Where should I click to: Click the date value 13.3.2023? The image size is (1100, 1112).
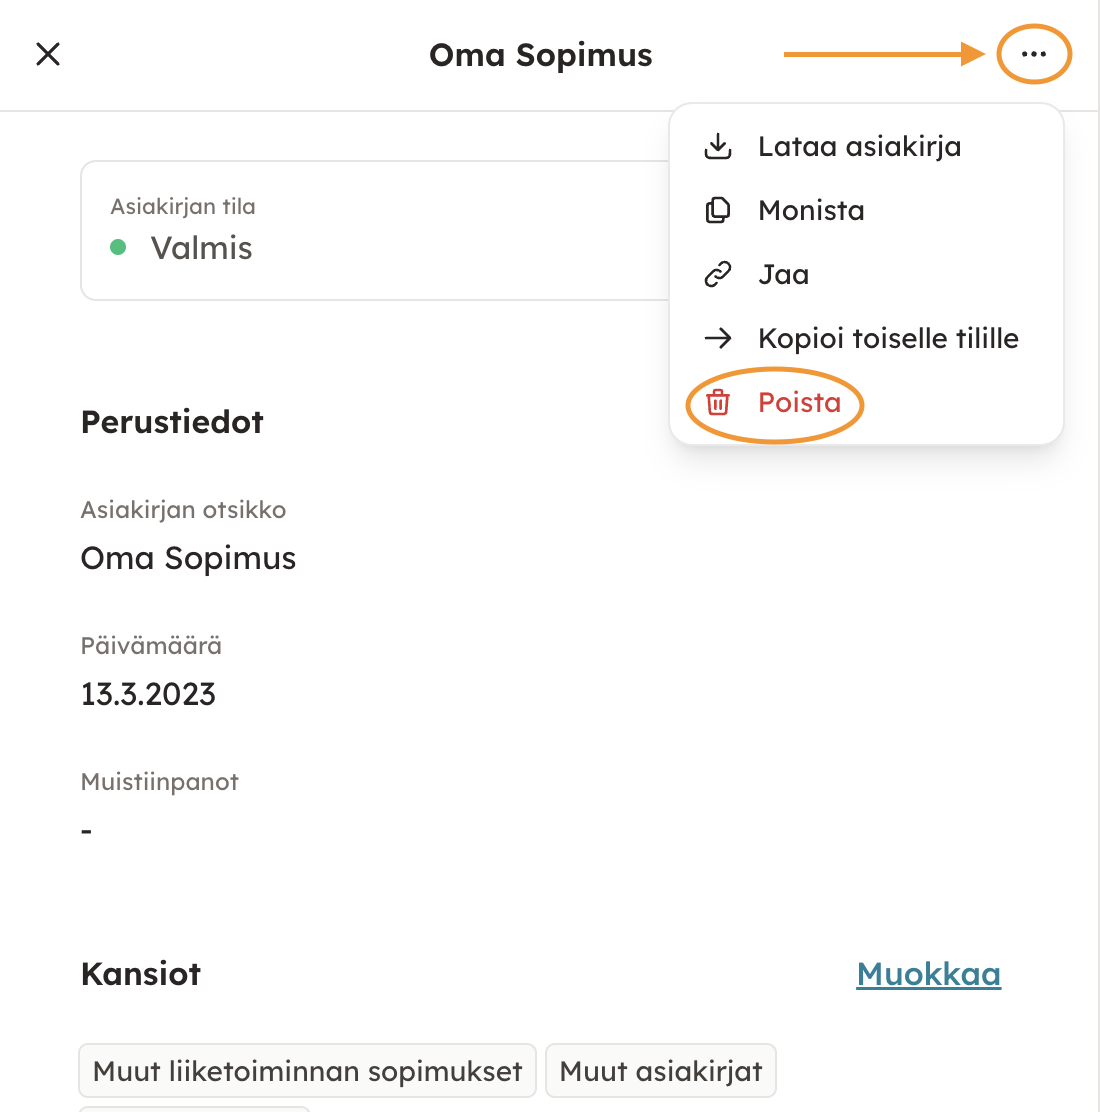(x=148, y=694)
